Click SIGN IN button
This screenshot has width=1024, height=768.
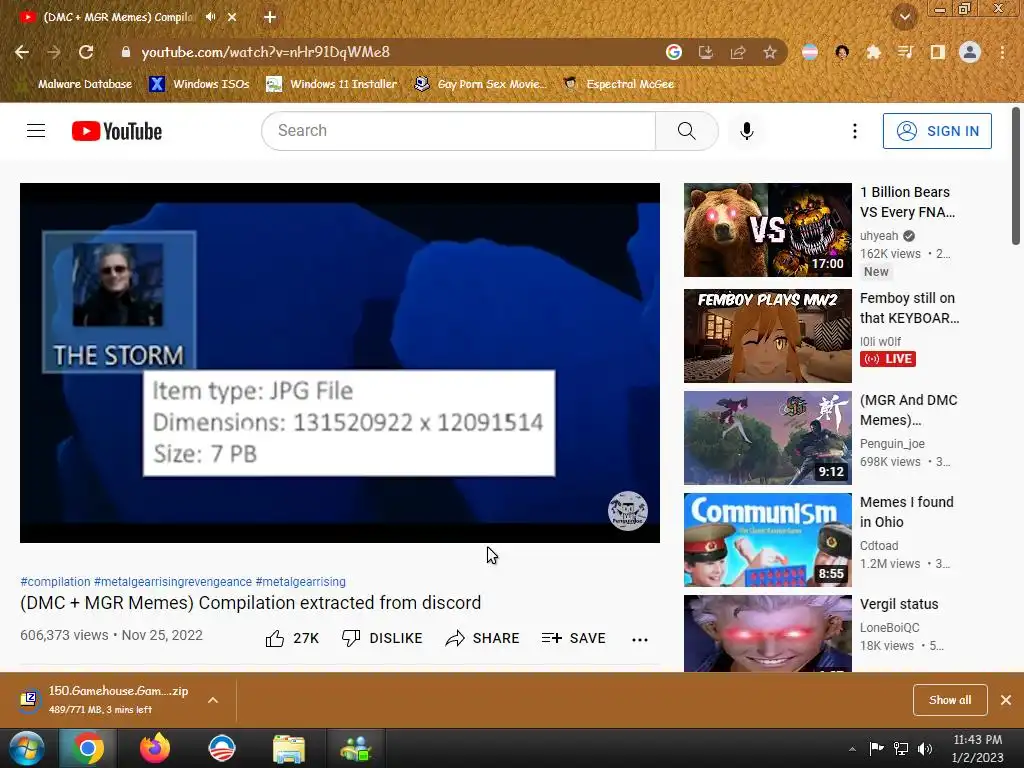pyautogui.click(x=937, y=131)
